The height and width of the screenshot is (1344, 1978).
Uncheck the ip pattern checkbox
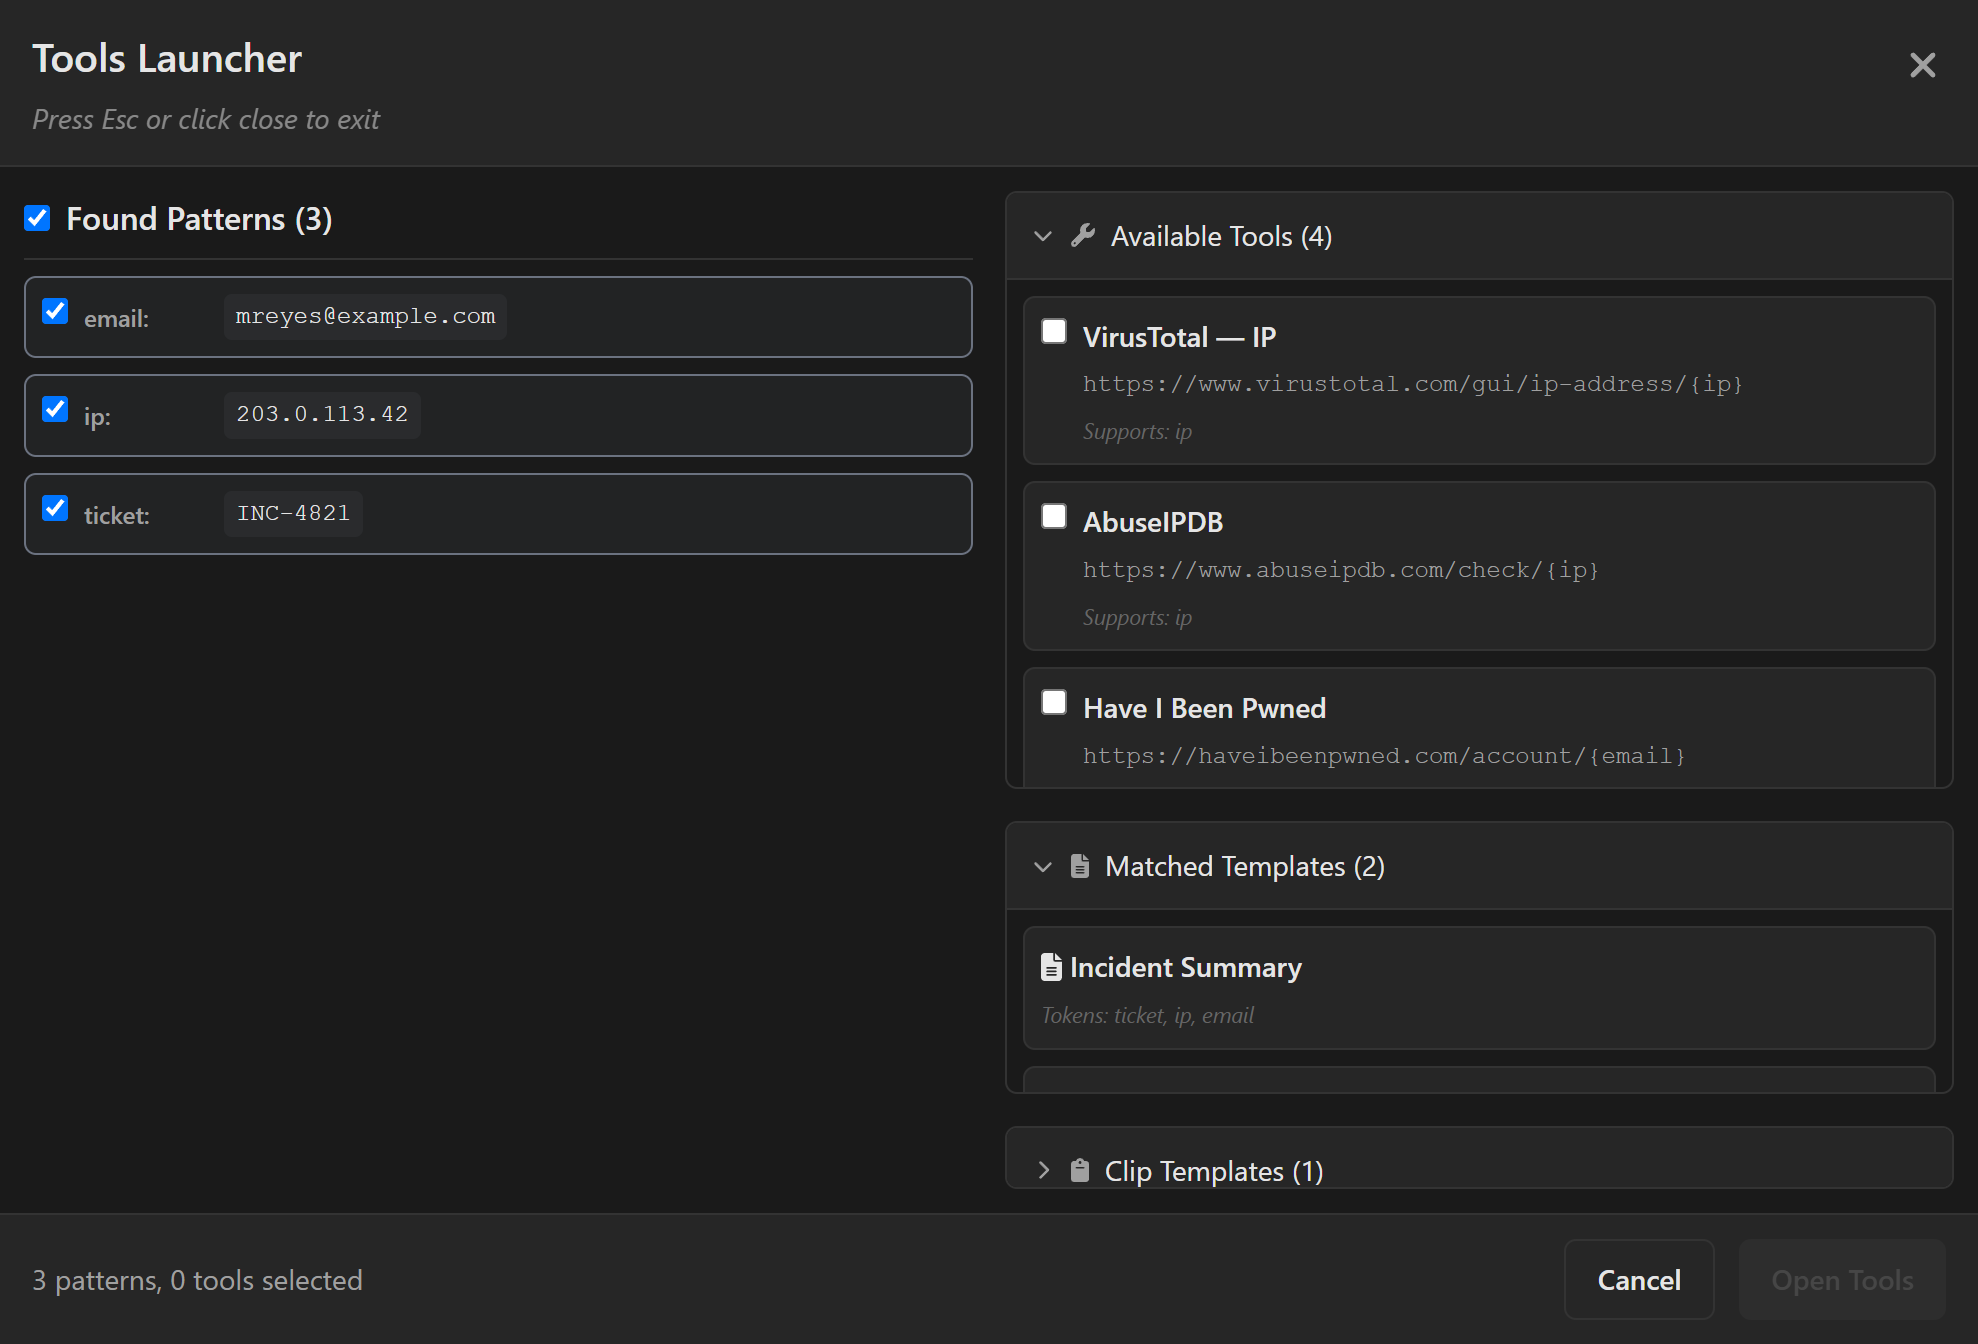point(55,409)
